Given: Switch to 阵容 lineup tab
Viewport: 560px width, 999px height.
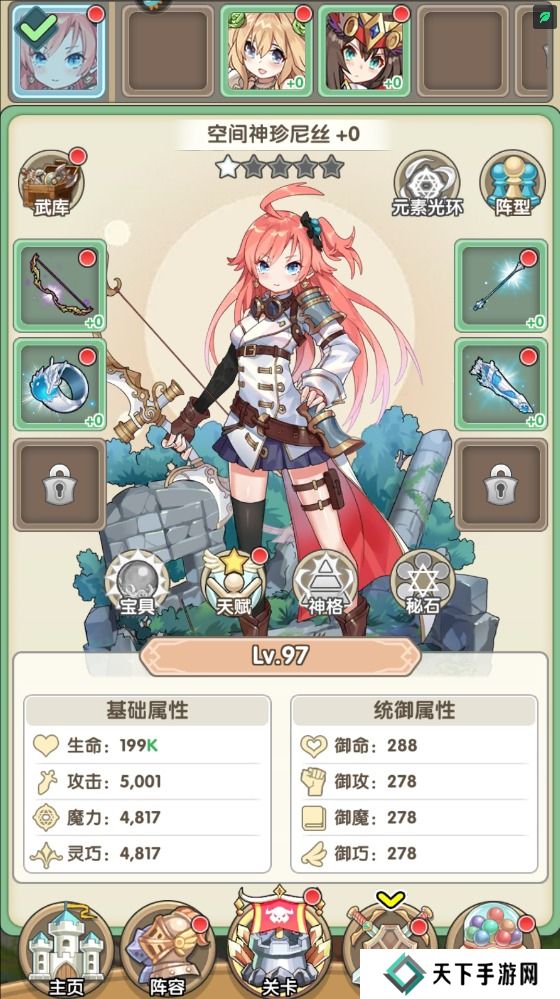Looking at the screenshot, I should (x=168, y=949).
